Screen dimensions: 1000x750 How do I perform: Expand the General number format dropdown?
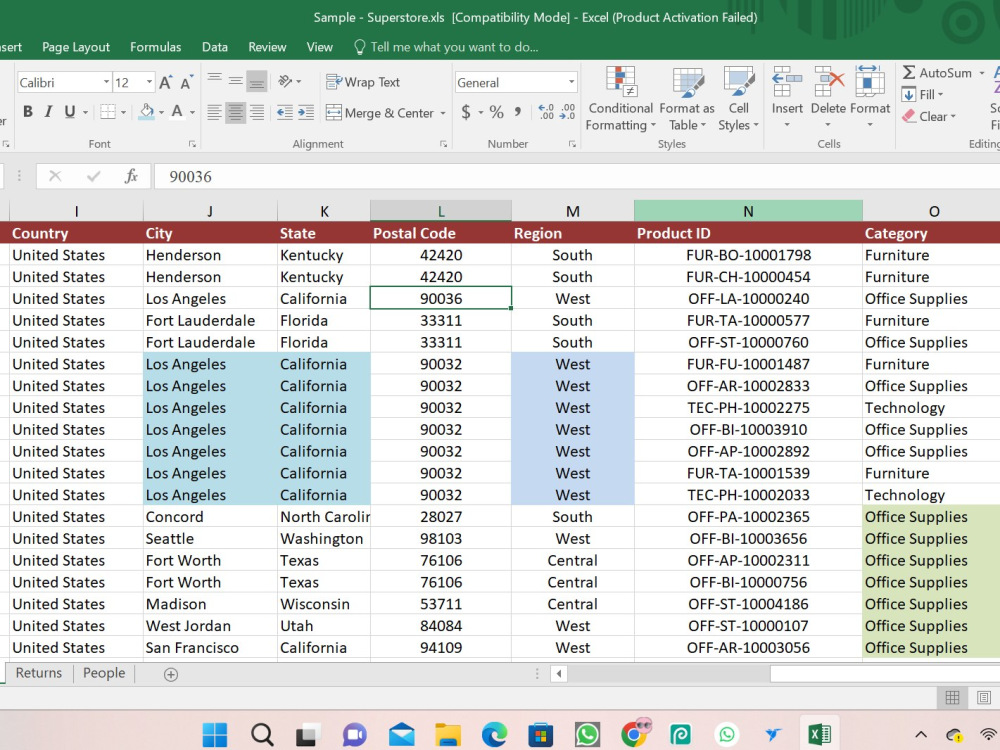(x=571, y=82)
